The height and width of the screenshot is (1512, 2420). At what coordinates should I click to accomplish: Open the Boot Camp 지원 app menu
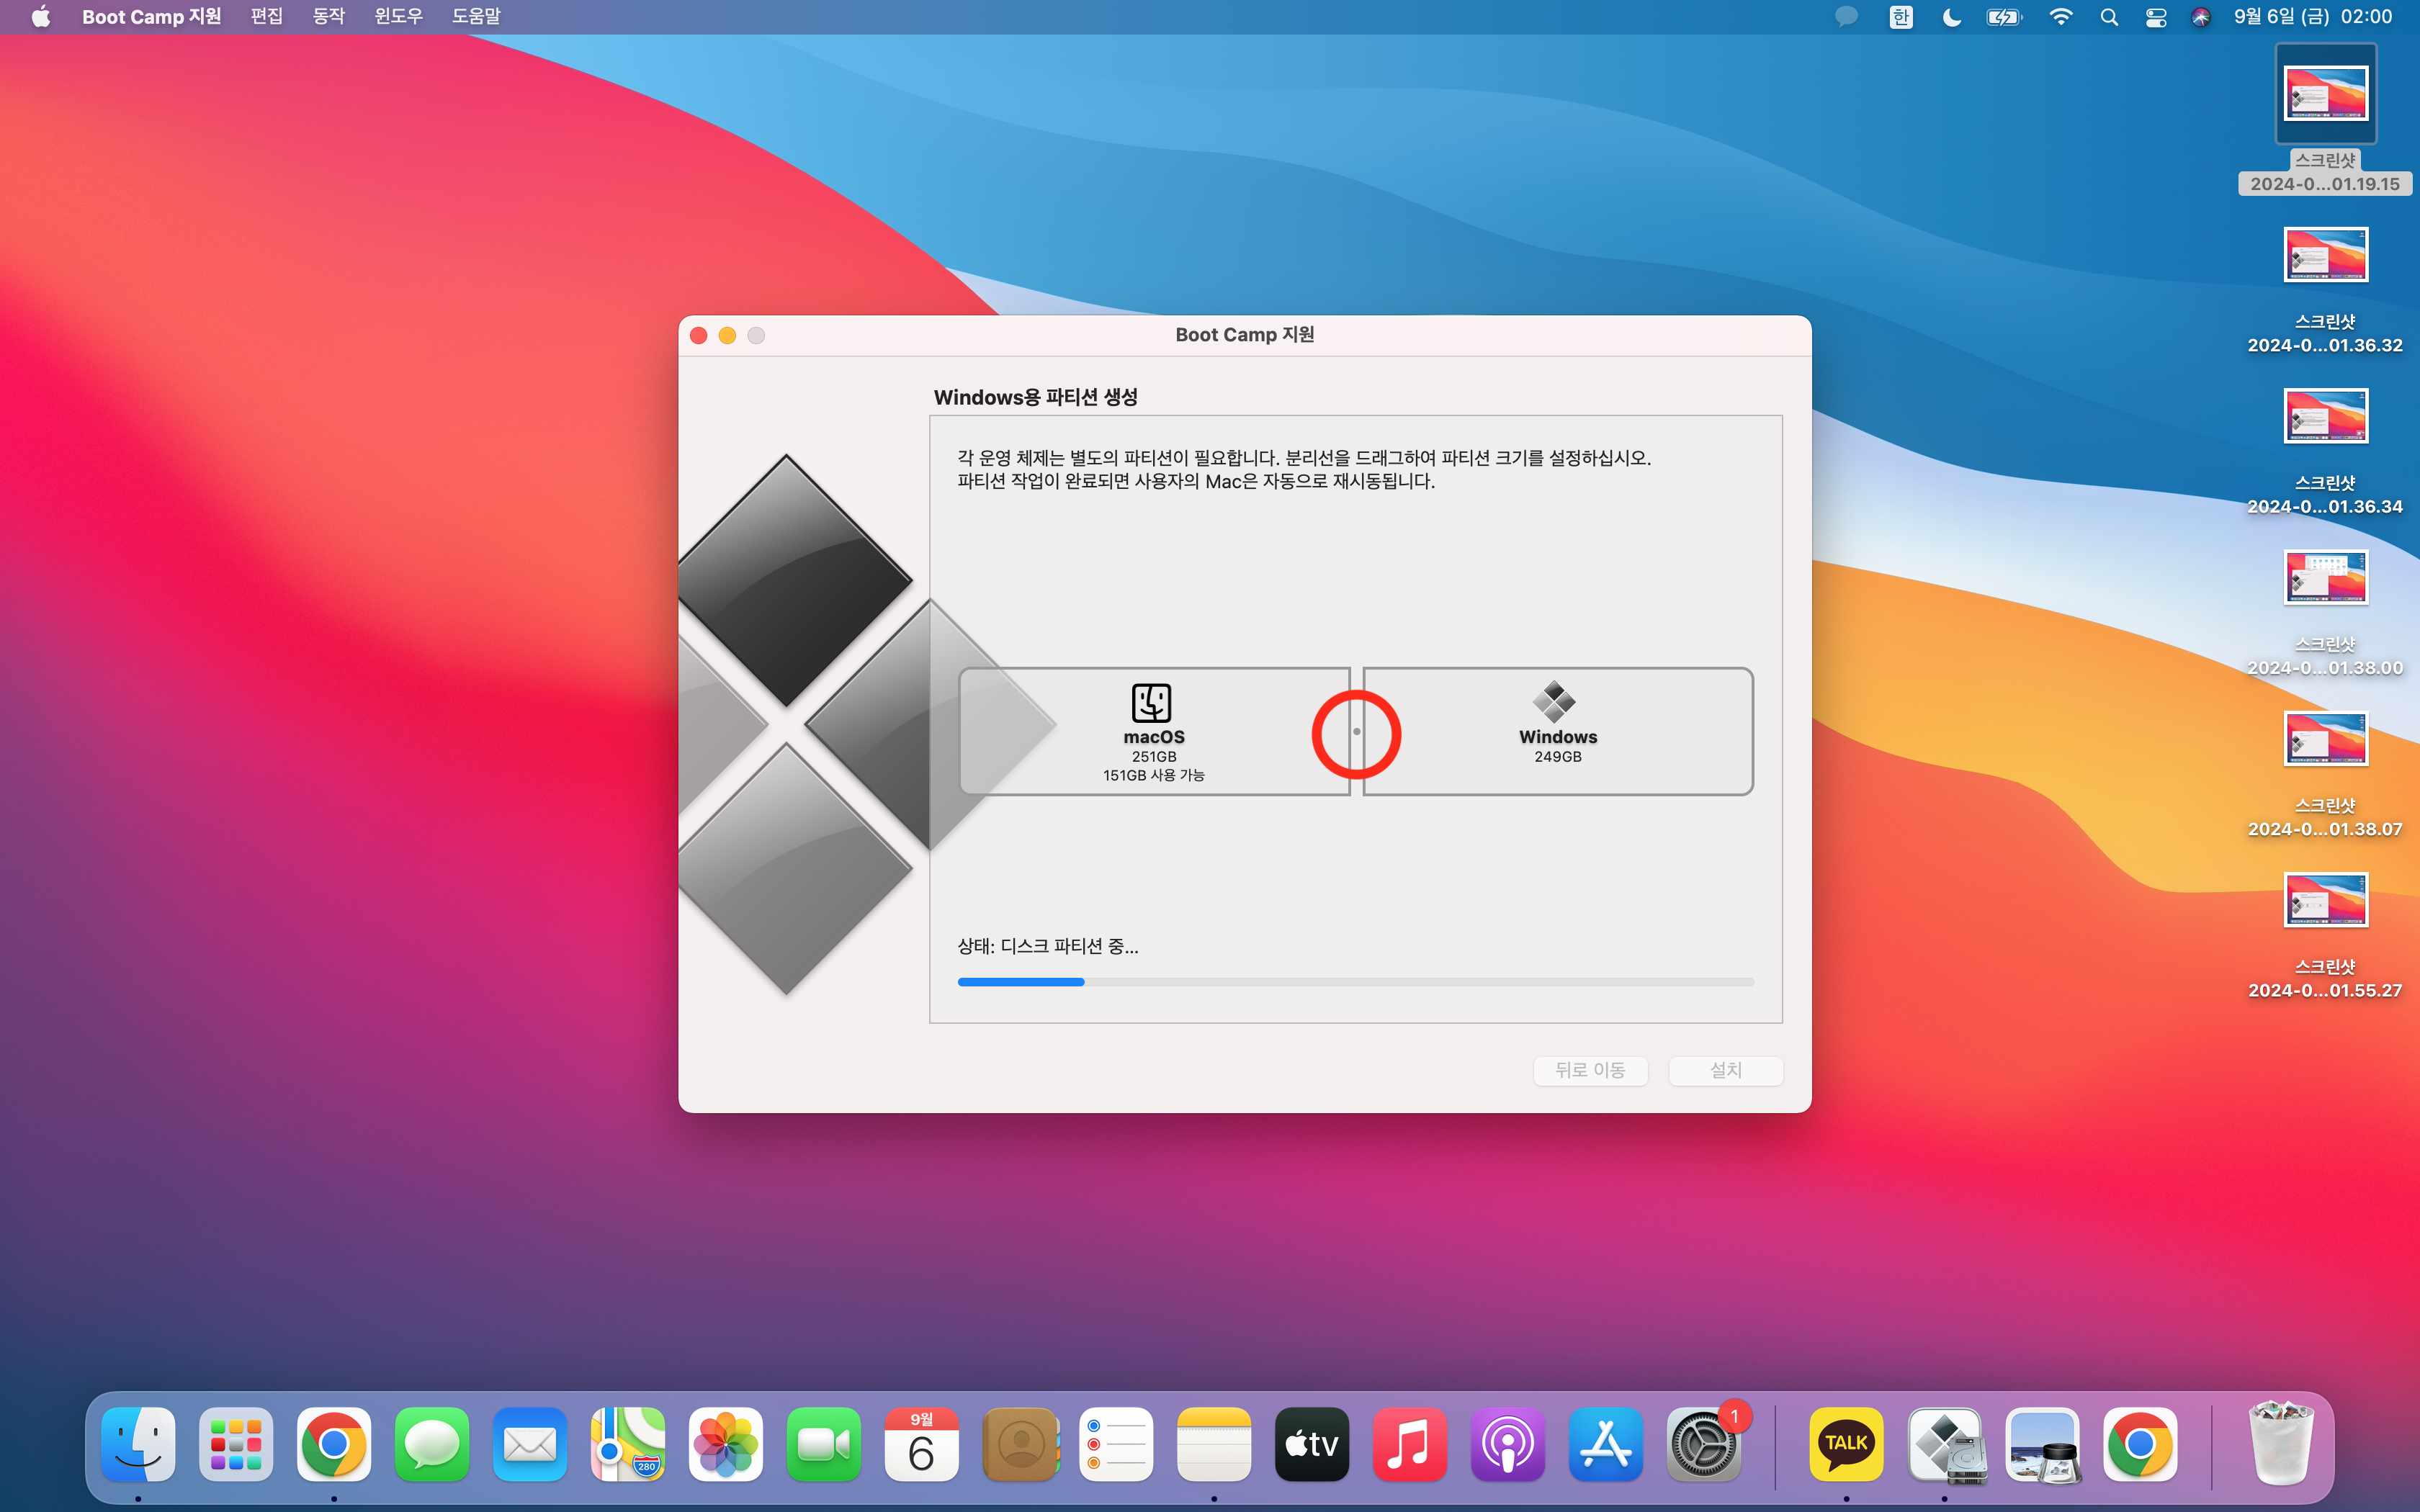151,17
